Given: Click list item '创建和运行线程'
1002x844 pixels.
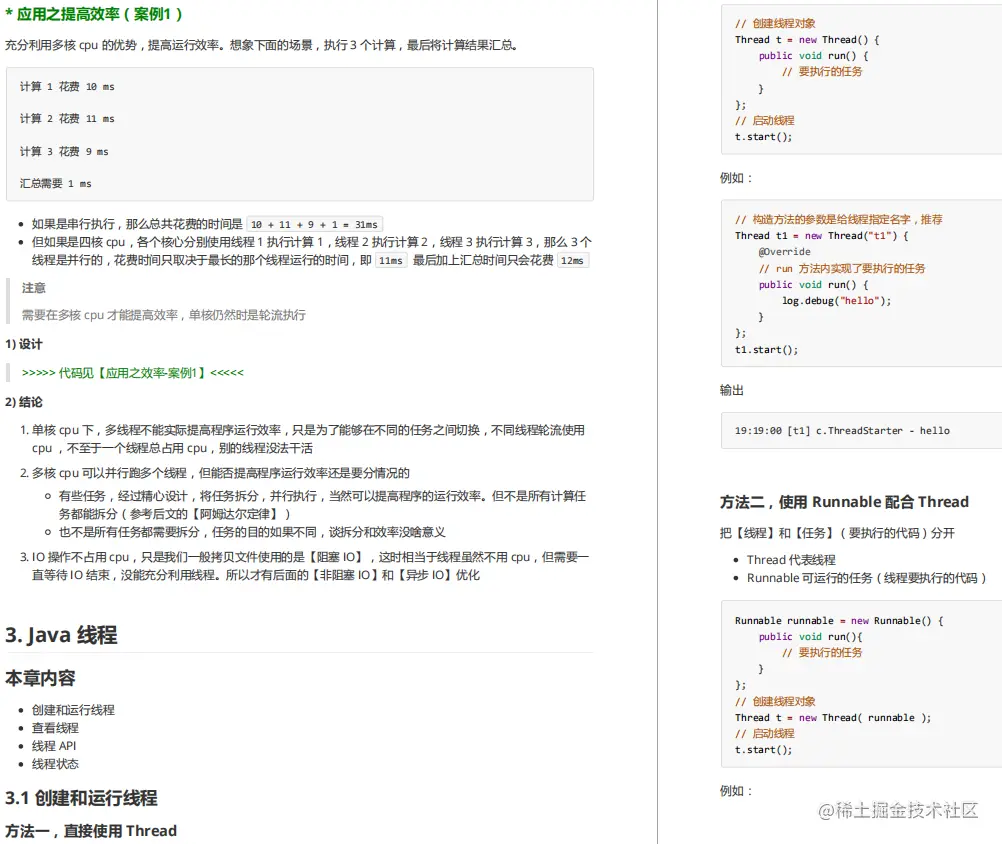Looking at the screenshot, I should point(73,710).
